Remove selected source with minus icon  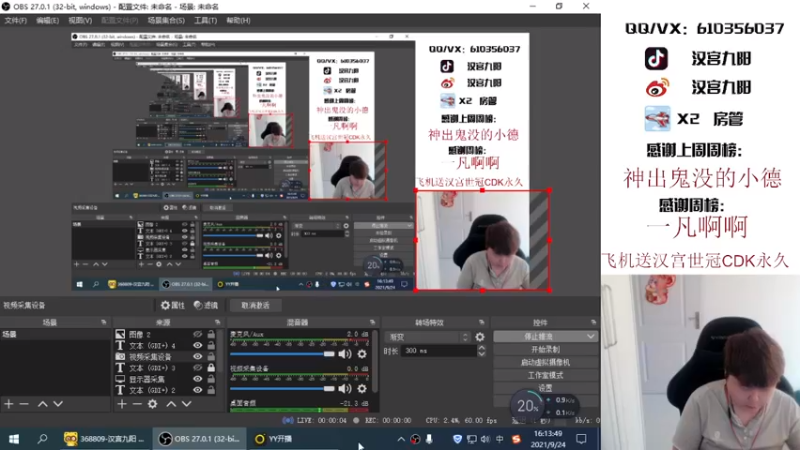[x=137, y=404]
